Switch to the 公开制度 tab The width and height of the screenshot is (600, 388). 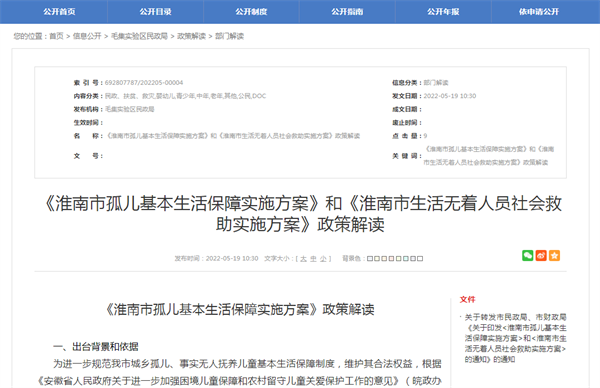[x=251, y=11]
